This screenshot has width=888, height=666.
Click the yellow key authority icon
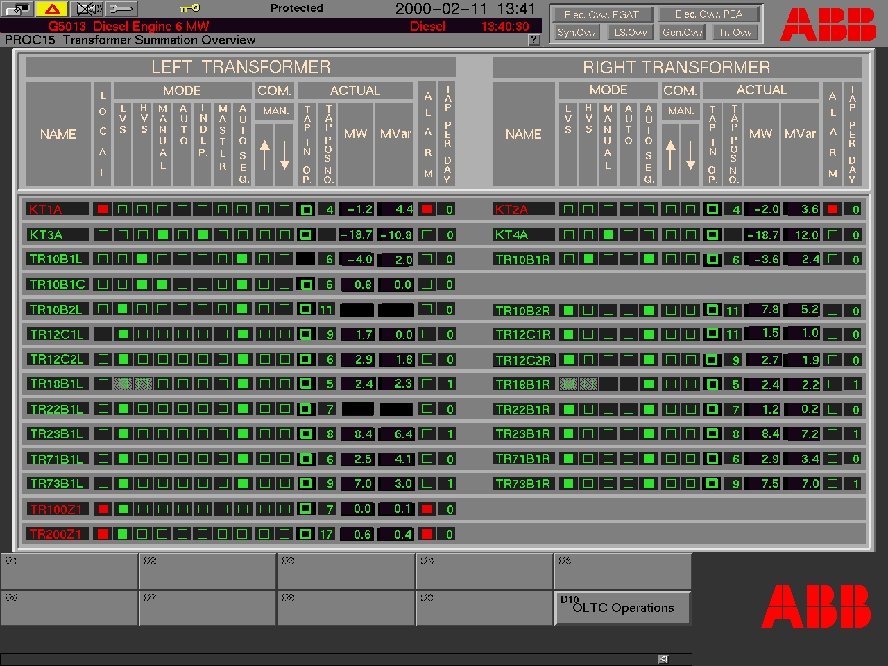[x=190, y=8]
